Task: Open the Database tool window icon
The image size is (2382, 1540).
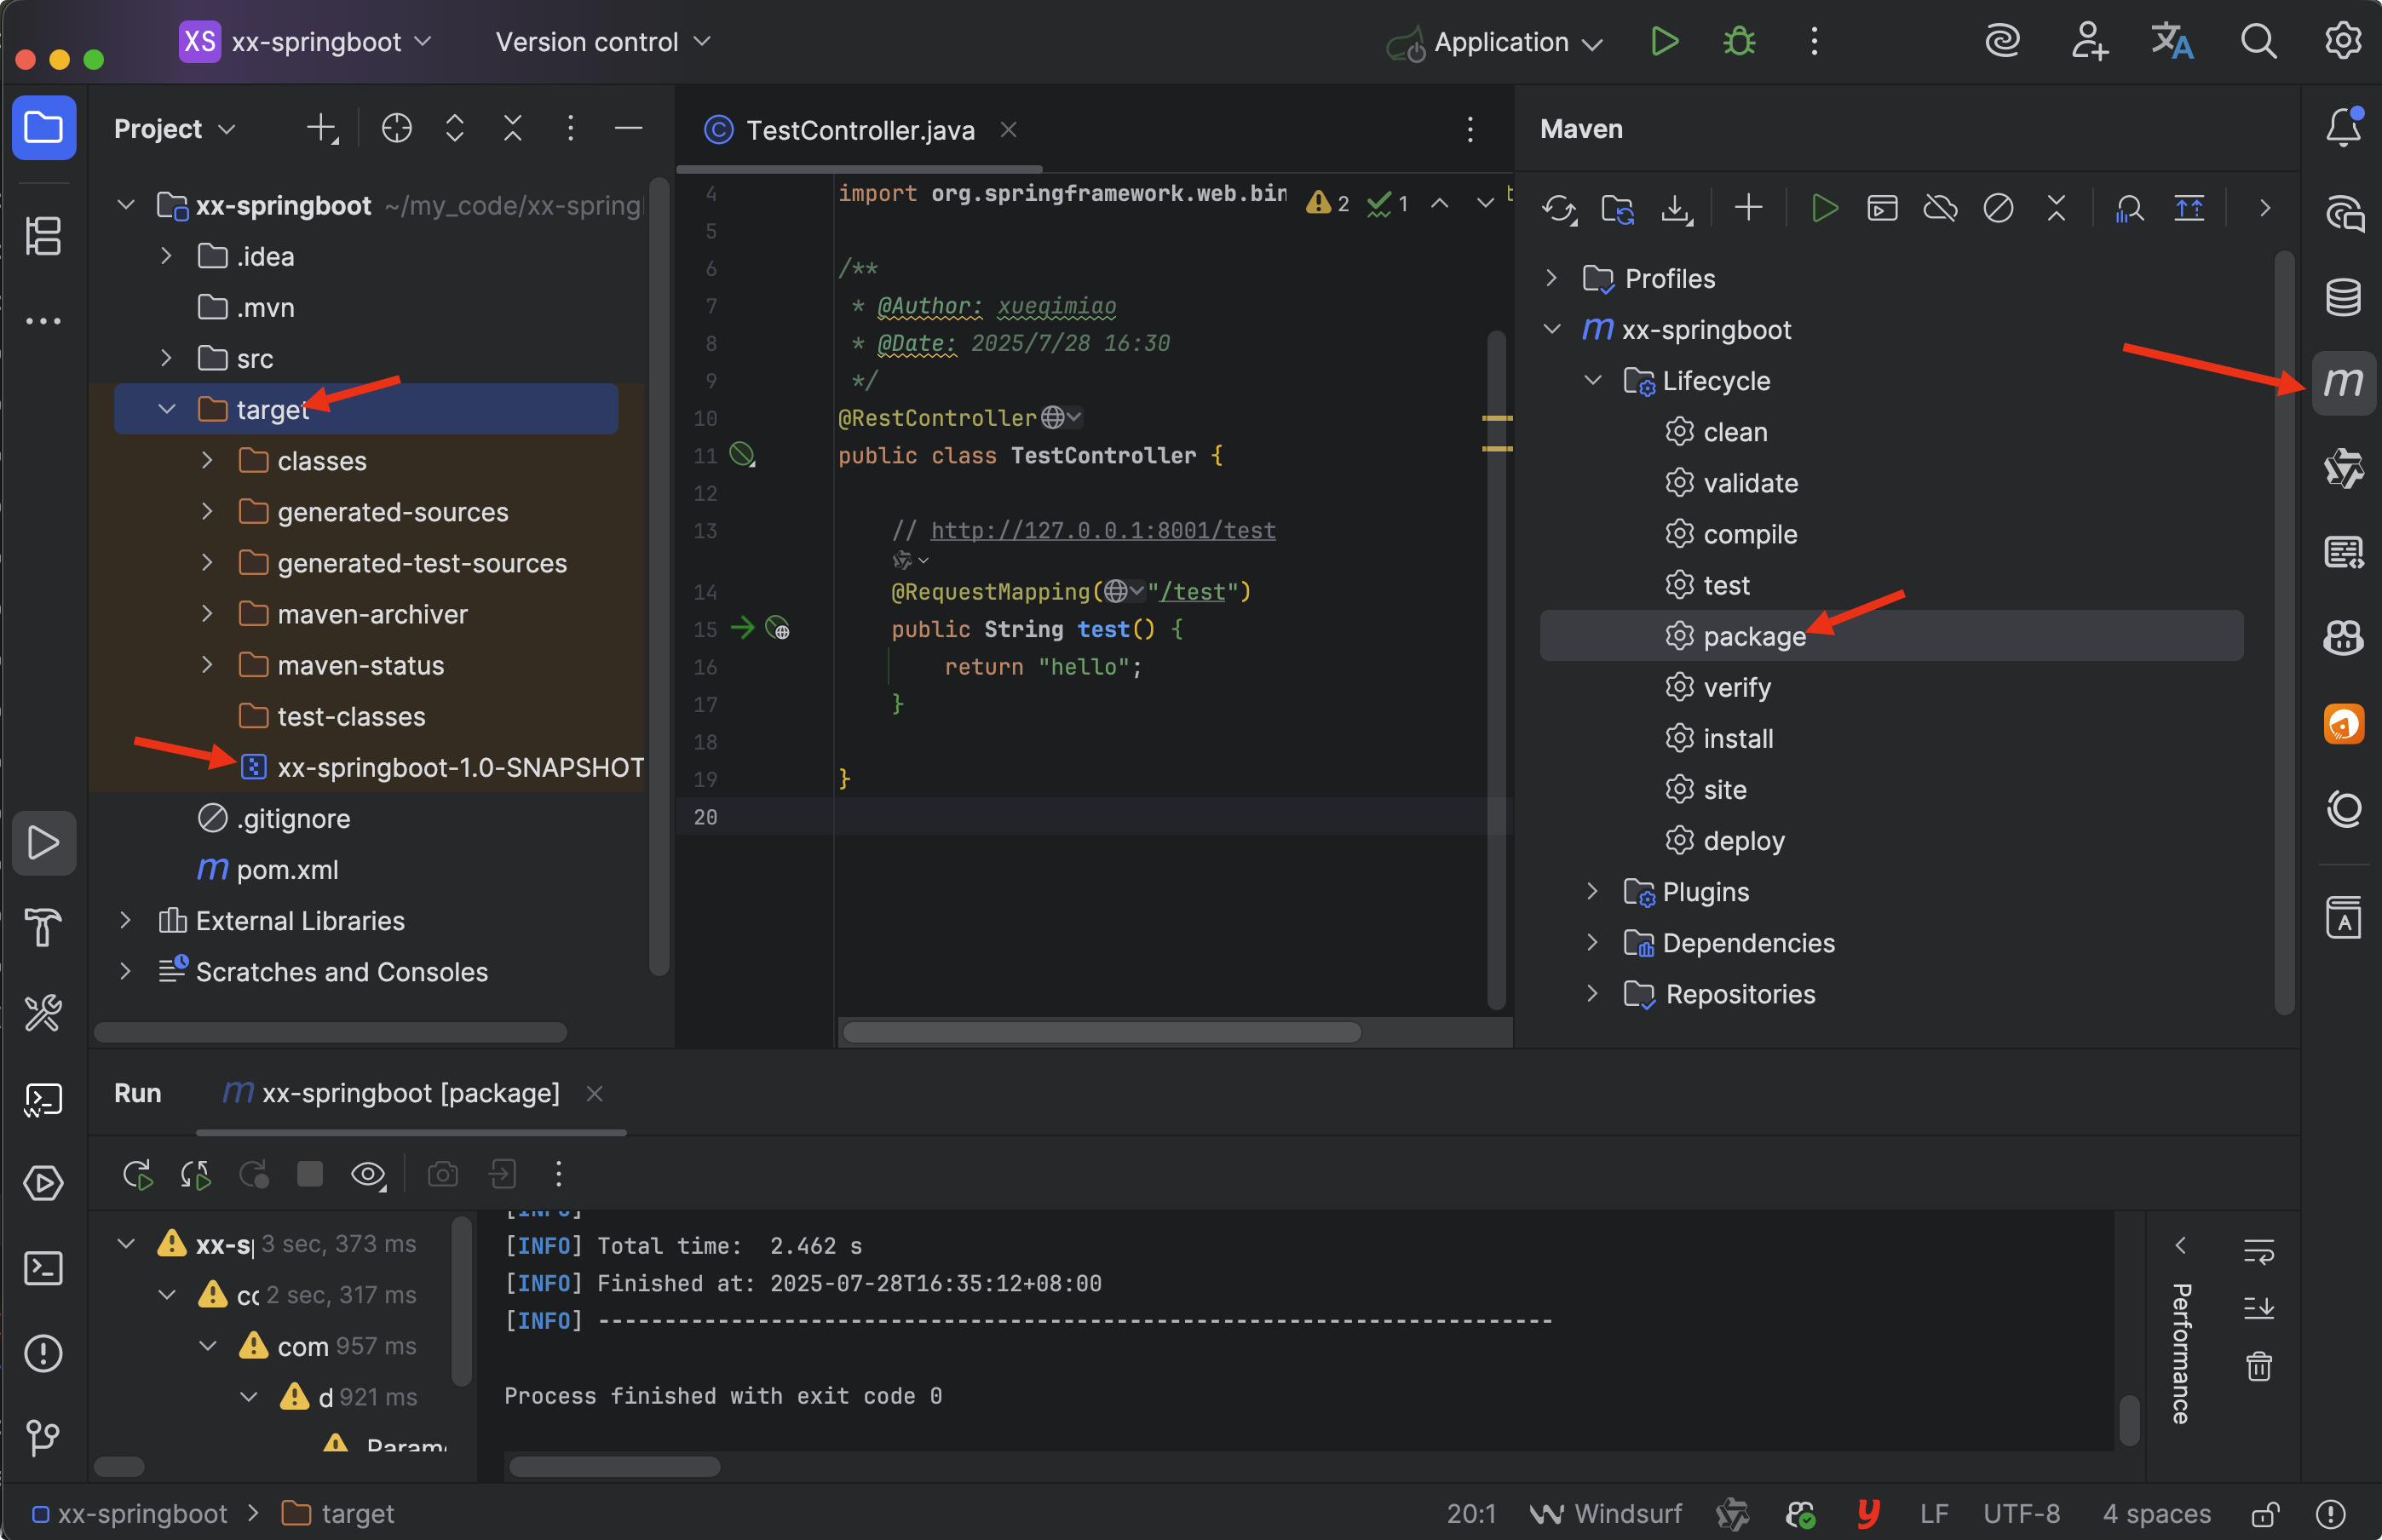Action: tap(2343, 297)
